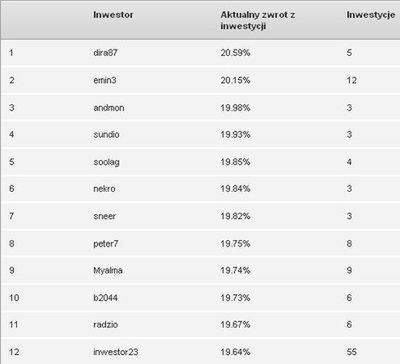Sort by Aktualny zwrot z inwestycji header
400x364 pixels.
coord(258,20)
